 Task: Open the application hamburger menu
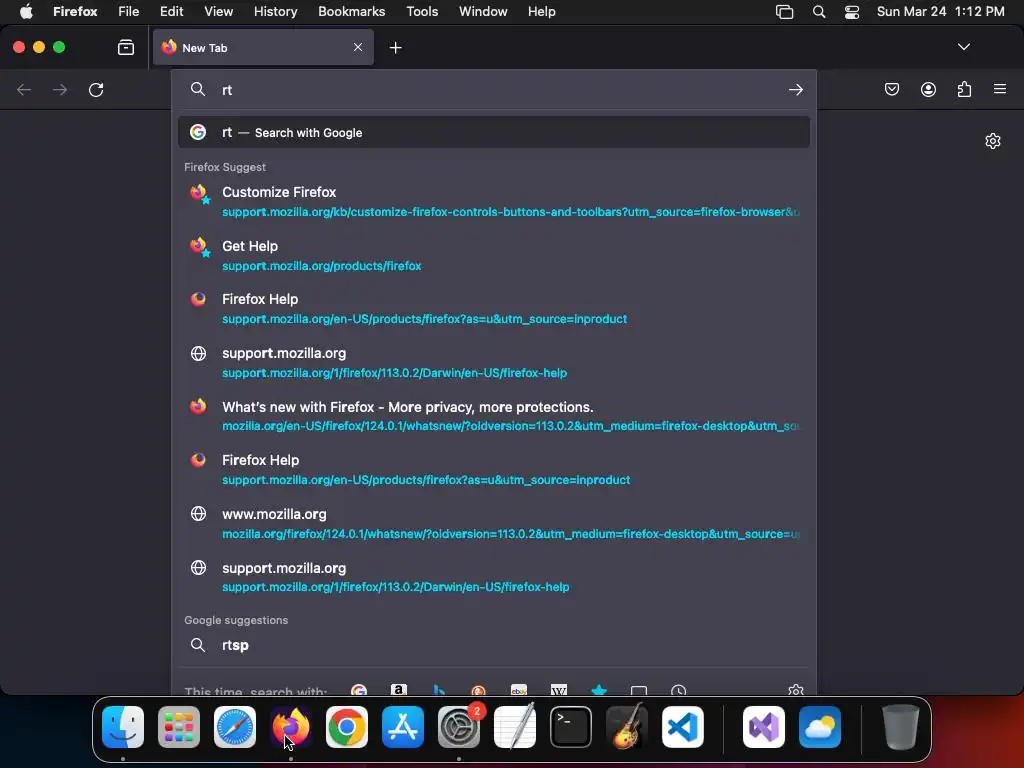[x=1000, y=89]
